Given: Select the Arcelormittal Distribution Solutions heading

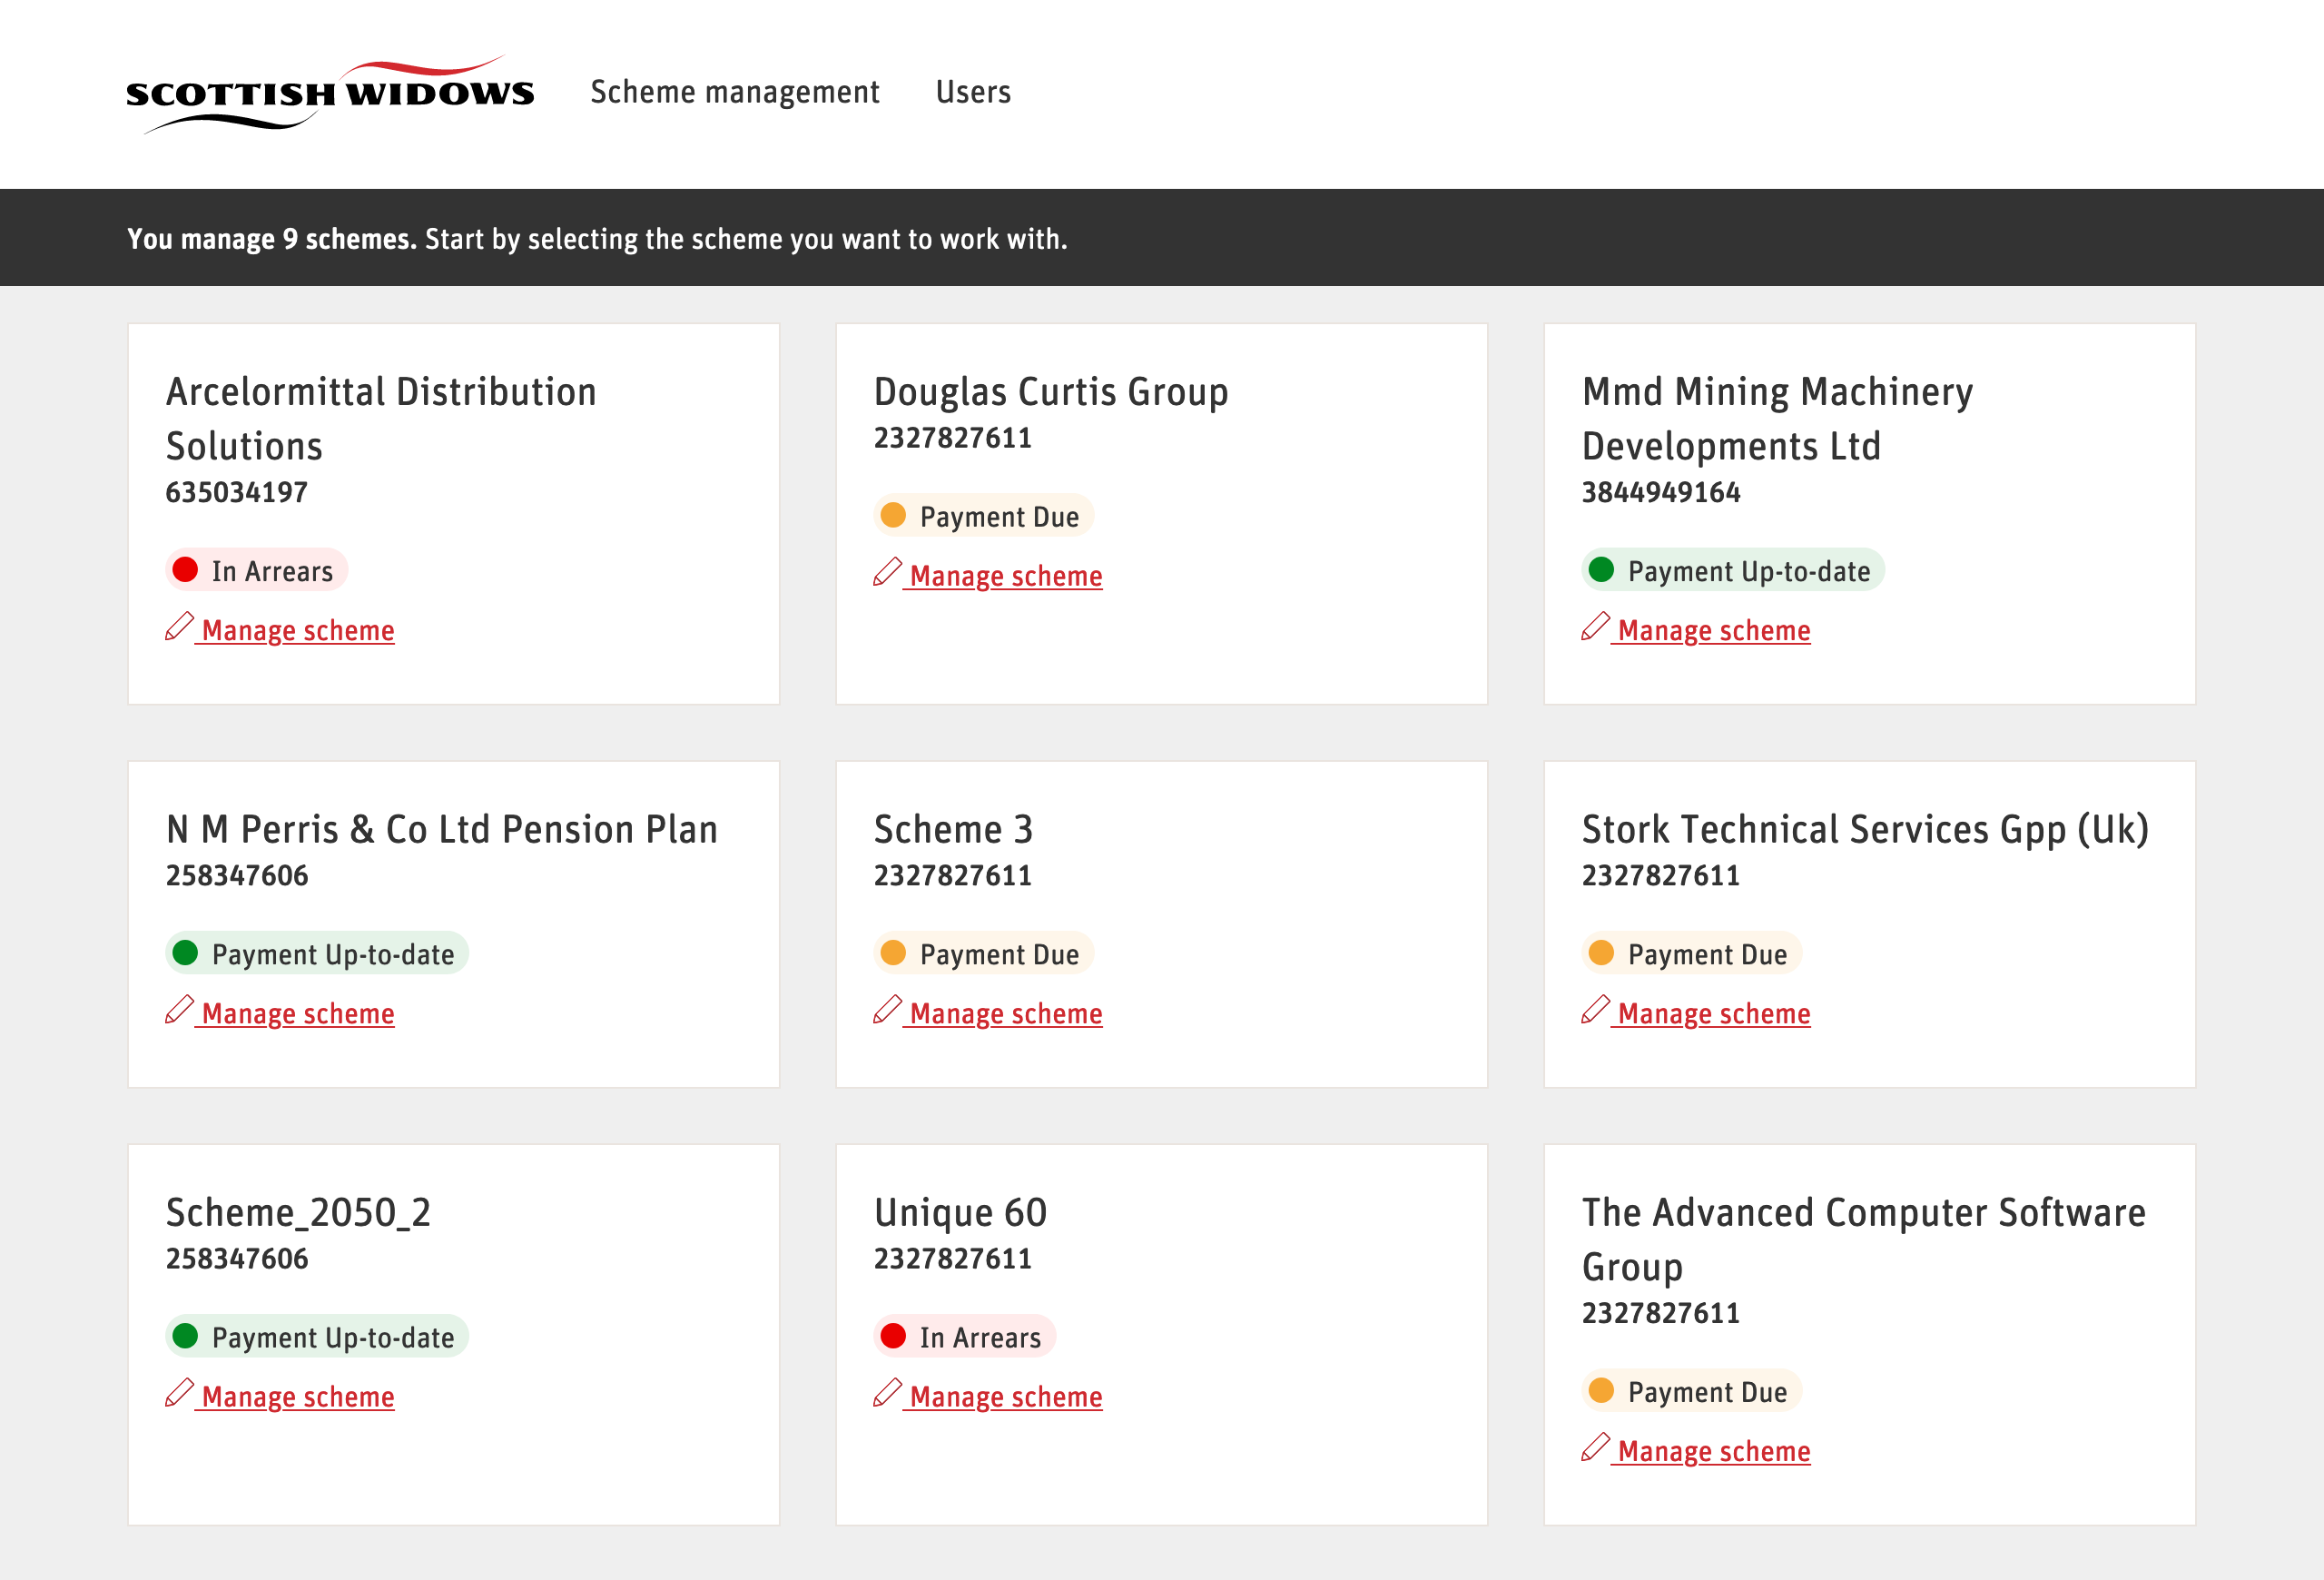Looking at the screenshot, I should [x=381, y=418].
